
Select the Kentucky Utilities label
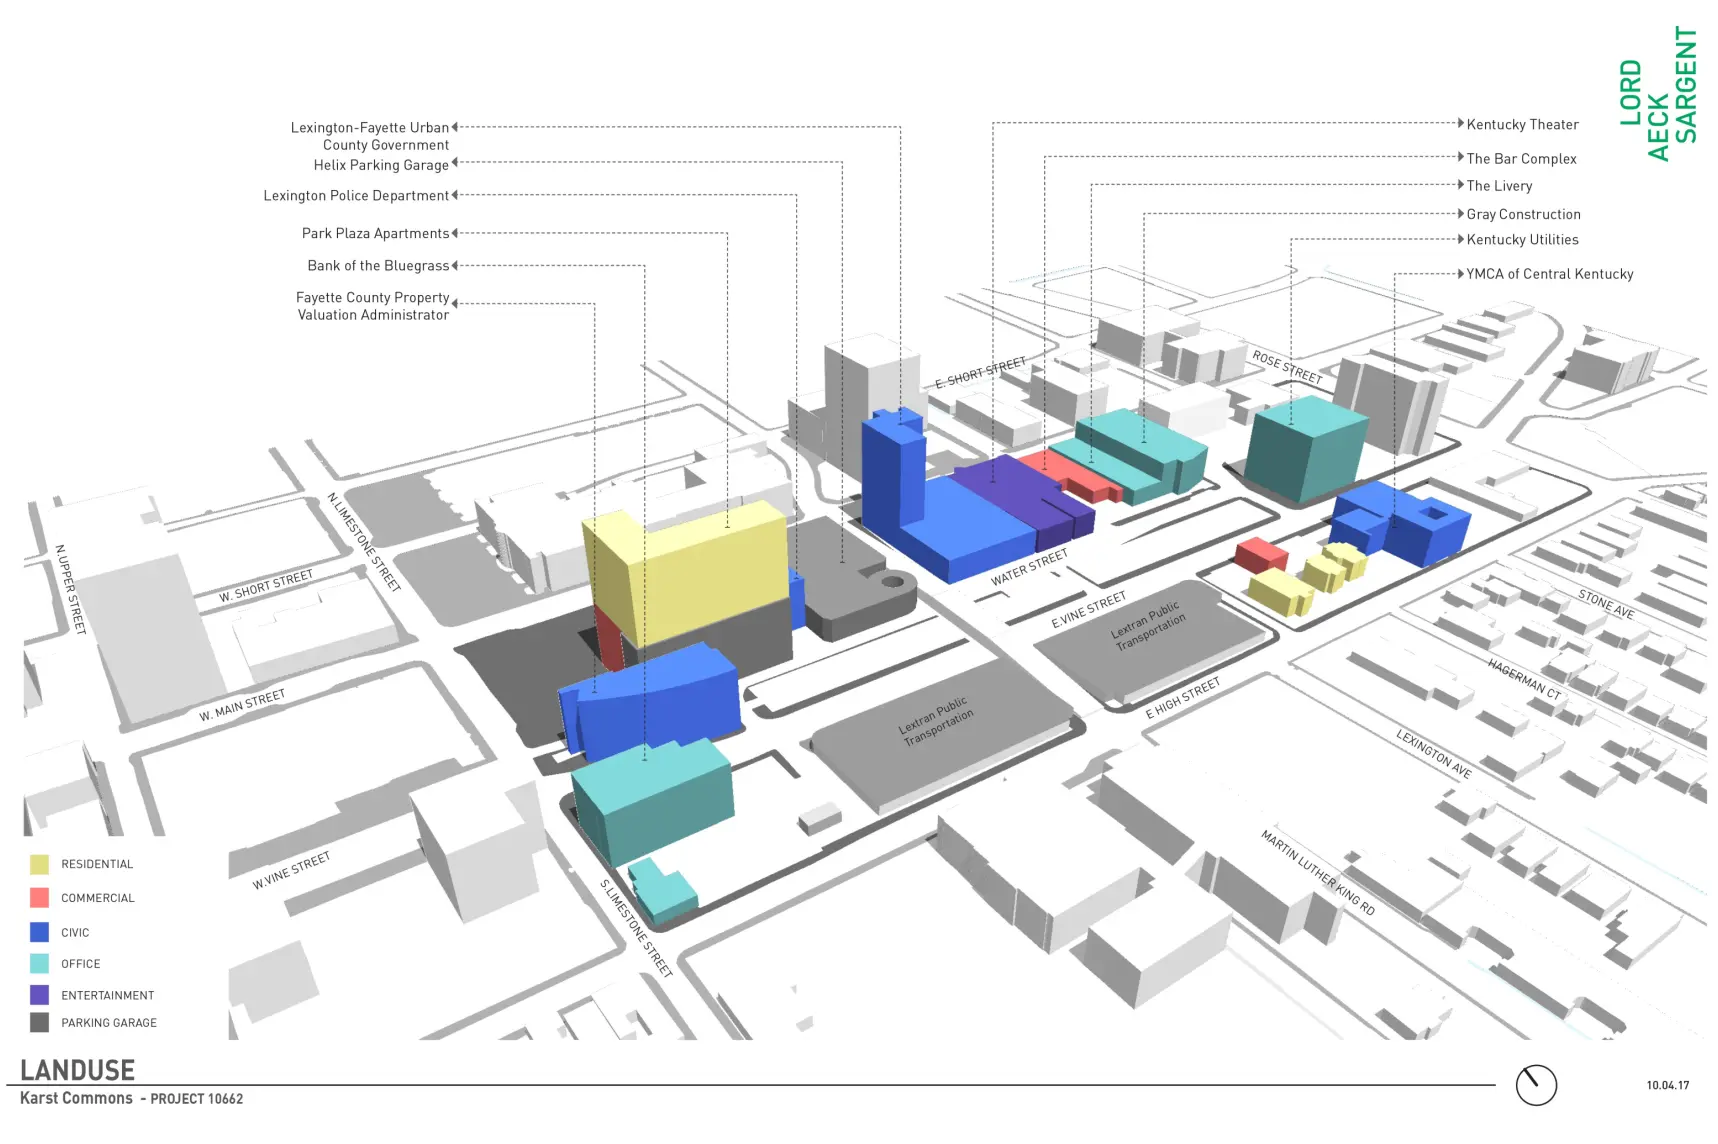click(1522, 240)
